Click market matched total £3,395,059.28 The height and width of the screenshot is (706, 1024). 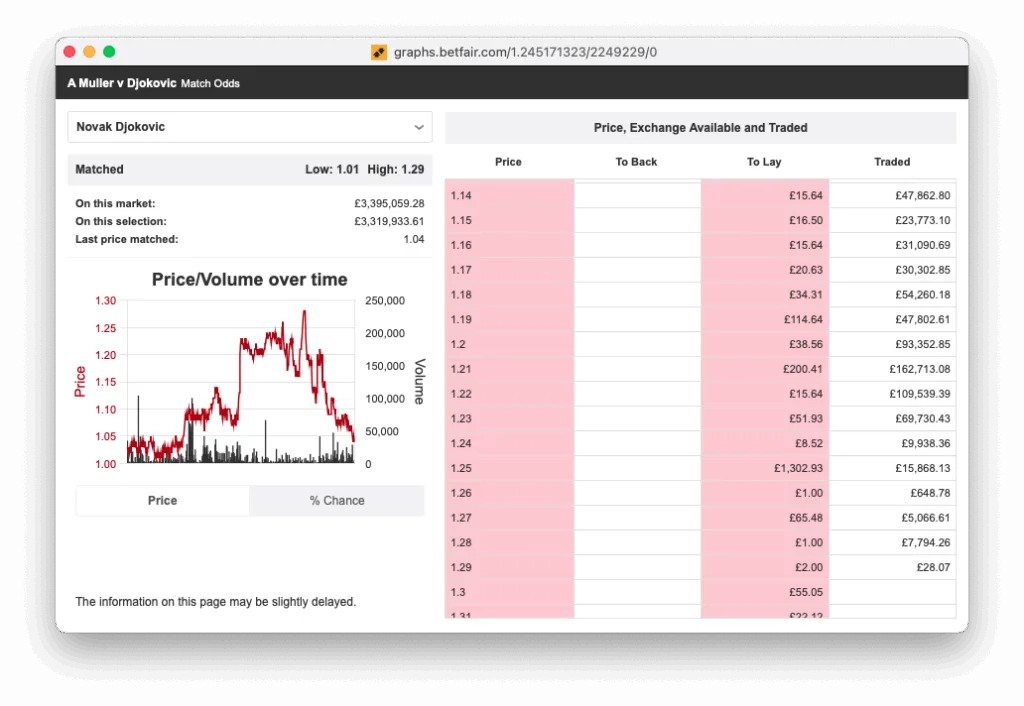(x=389, y=204)
